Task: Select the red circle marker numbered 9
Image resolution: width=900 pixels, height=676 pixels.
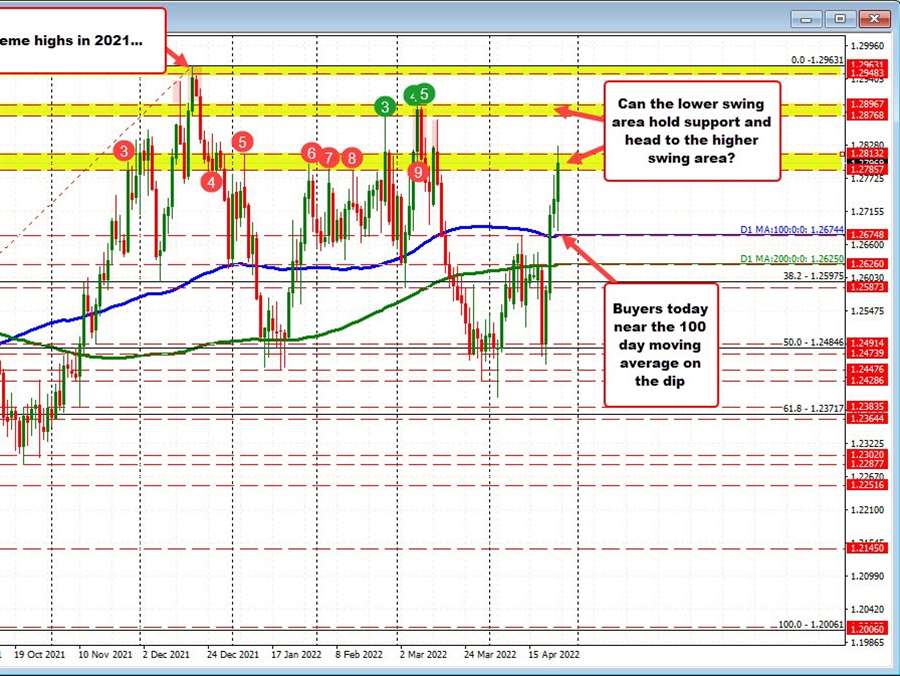Action: point(419,172)
